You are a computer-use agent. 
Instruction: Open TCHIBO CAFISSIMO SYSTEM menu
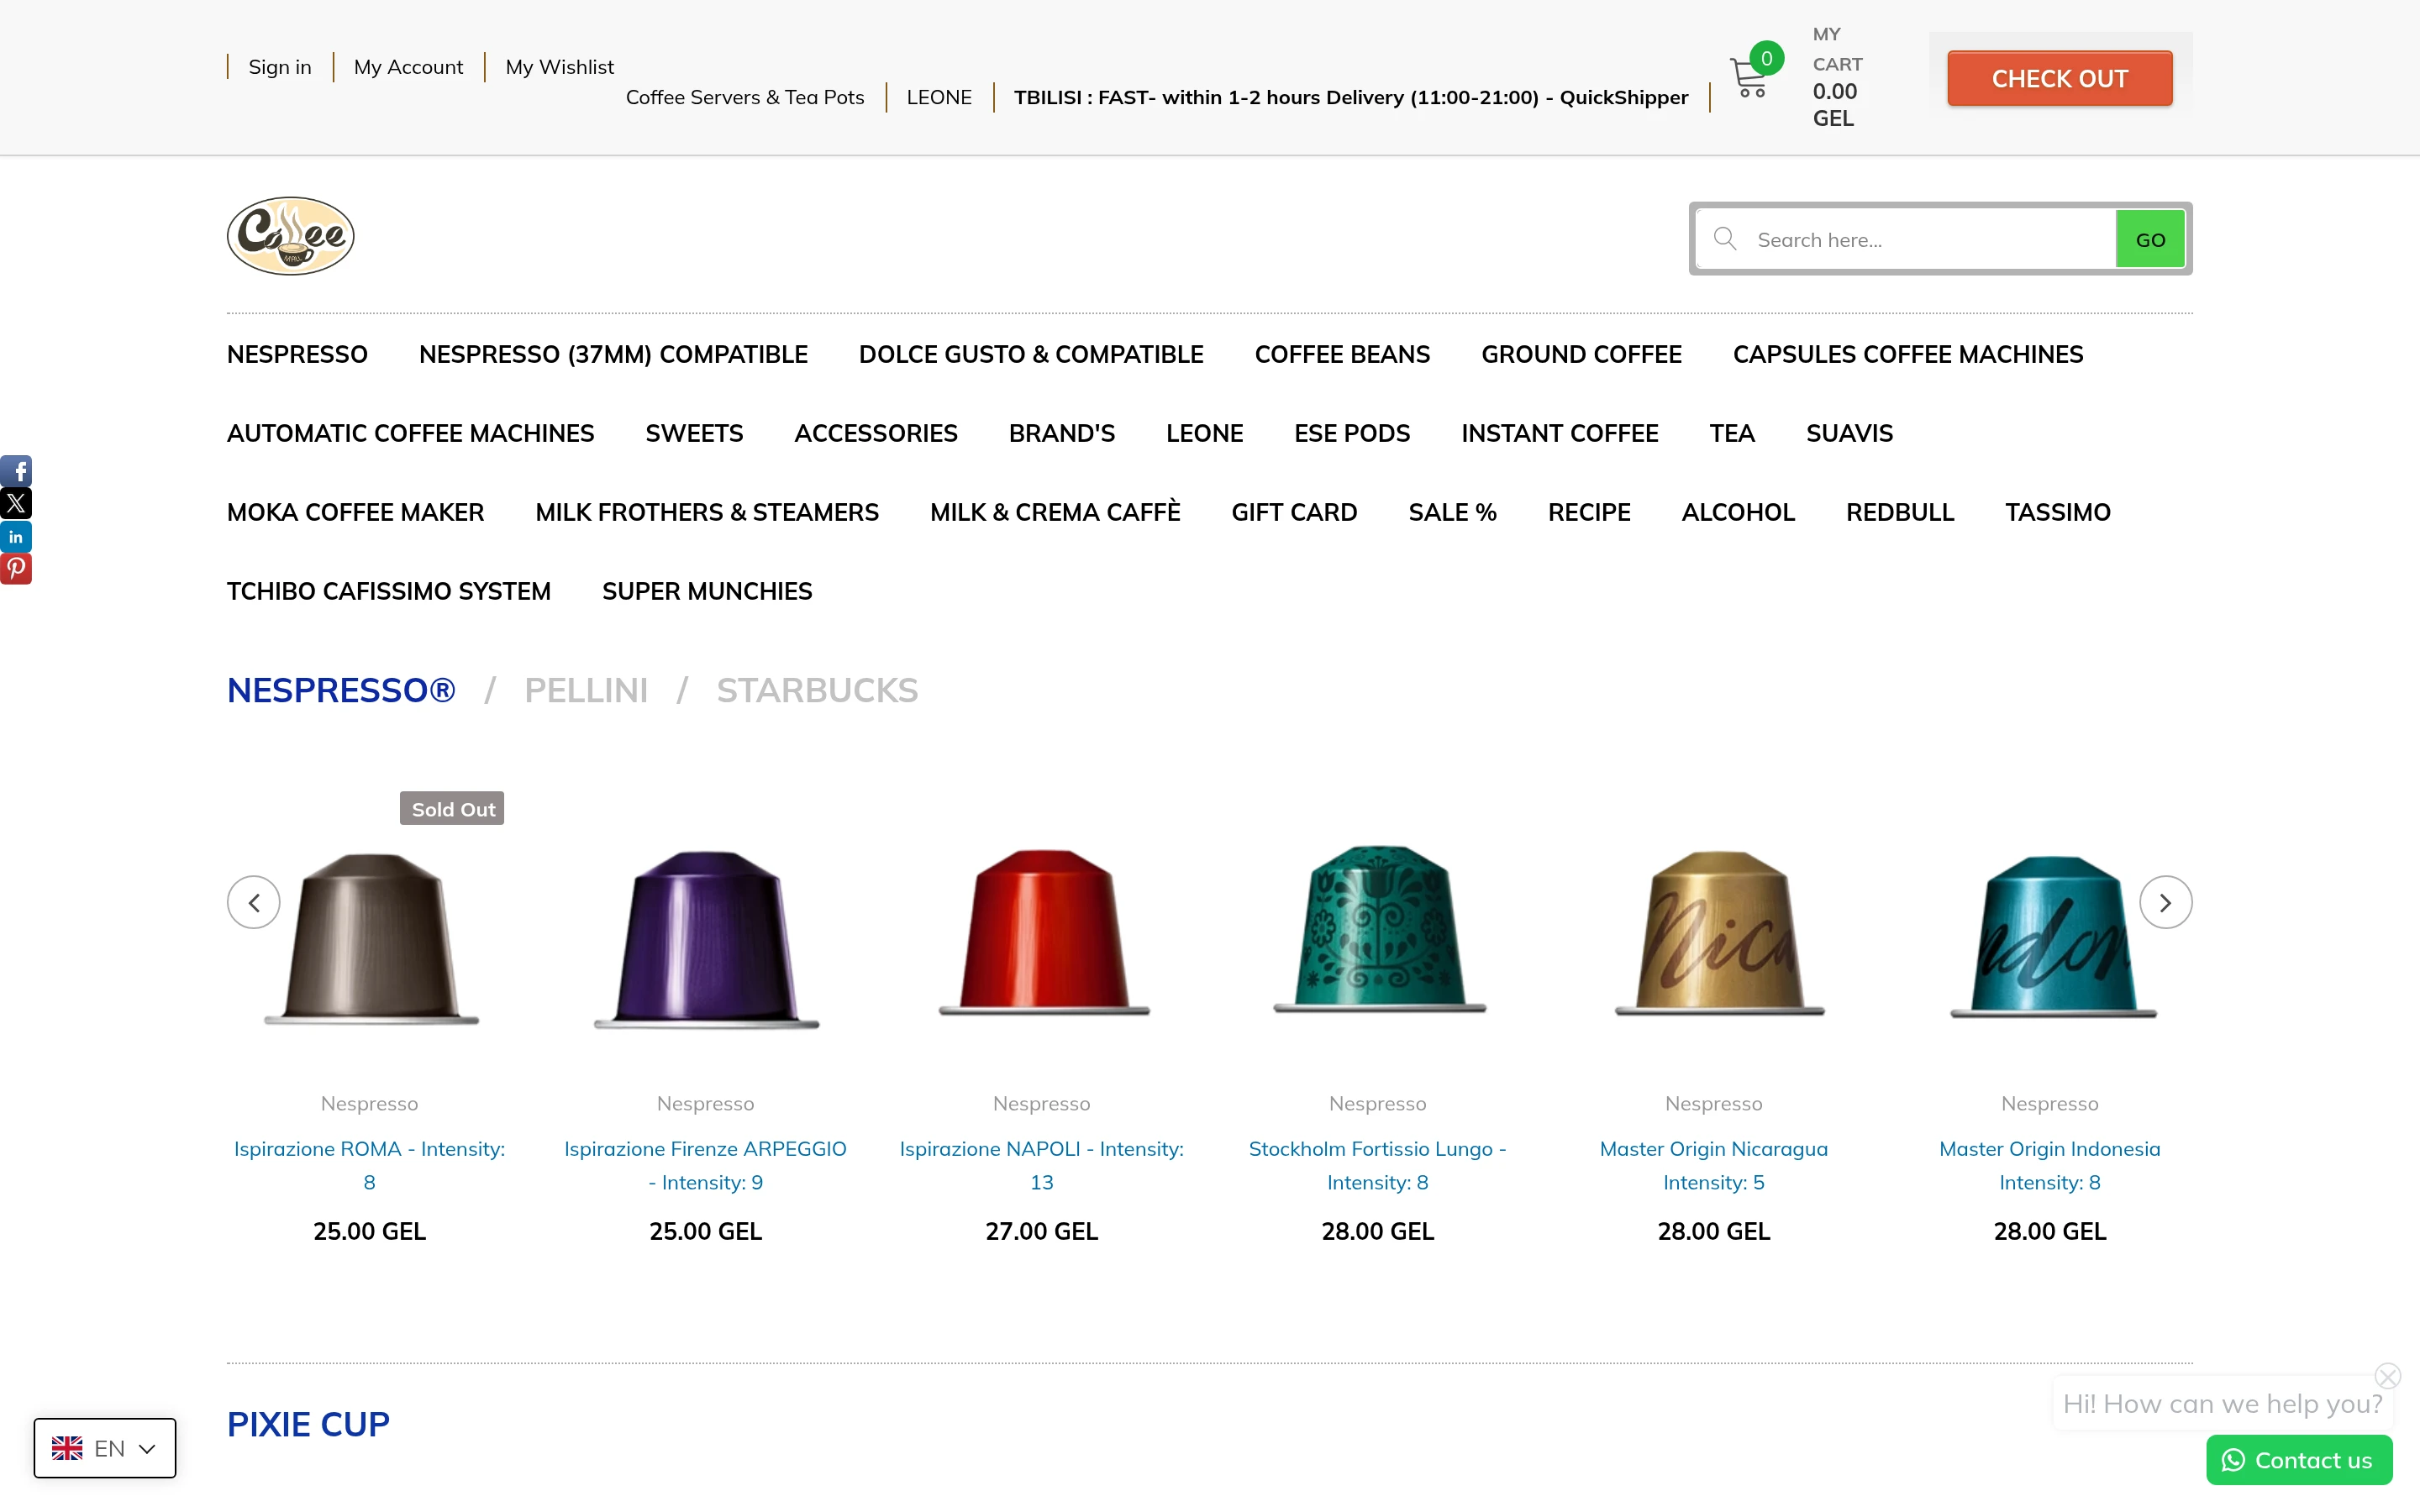tap(388, 591)
